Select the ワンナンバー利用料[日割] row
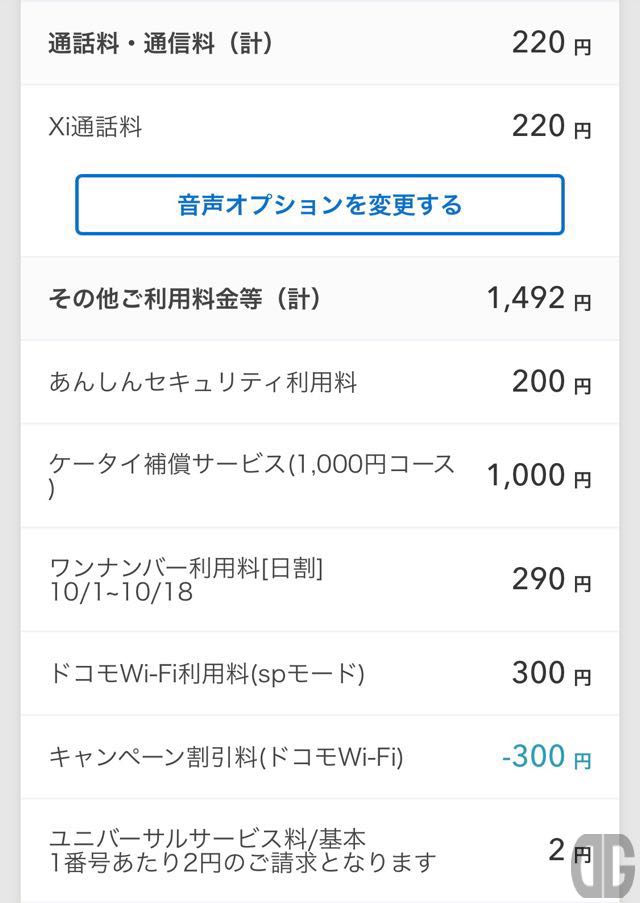Viewport: 640px width, 903px height. tap(320, 580)
